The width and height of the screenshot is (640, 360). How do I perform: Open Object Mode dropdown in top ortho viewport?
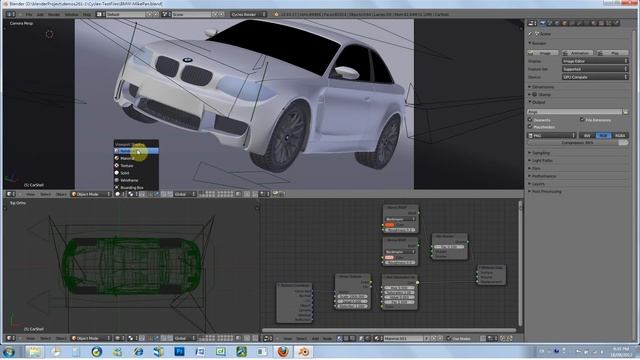[x=91, y=338]
